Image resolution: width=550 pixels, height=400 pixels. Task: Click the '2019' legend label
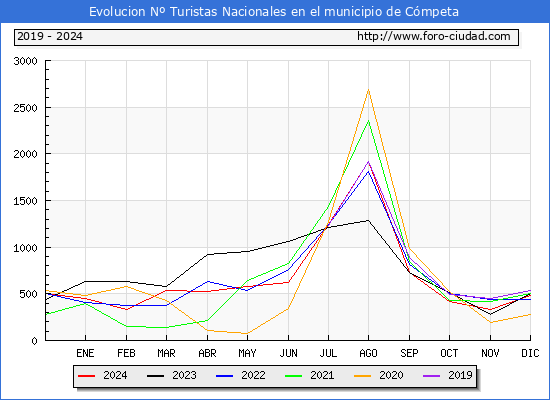pyautogui.click(x=460, y=375)
